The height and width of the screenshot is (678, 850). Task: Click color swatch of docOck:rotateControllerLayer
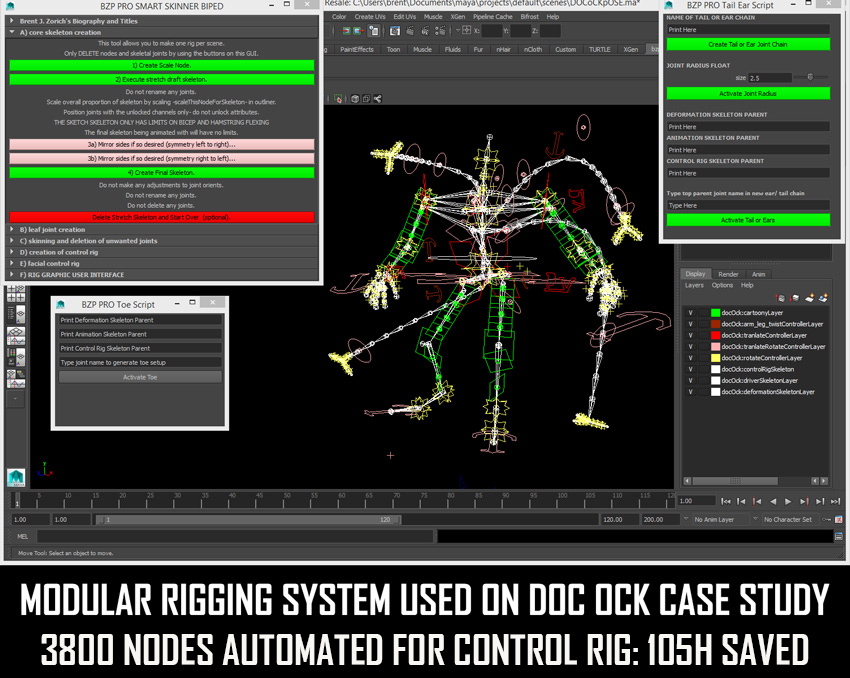pyautogui.click(x=716, y=358)
